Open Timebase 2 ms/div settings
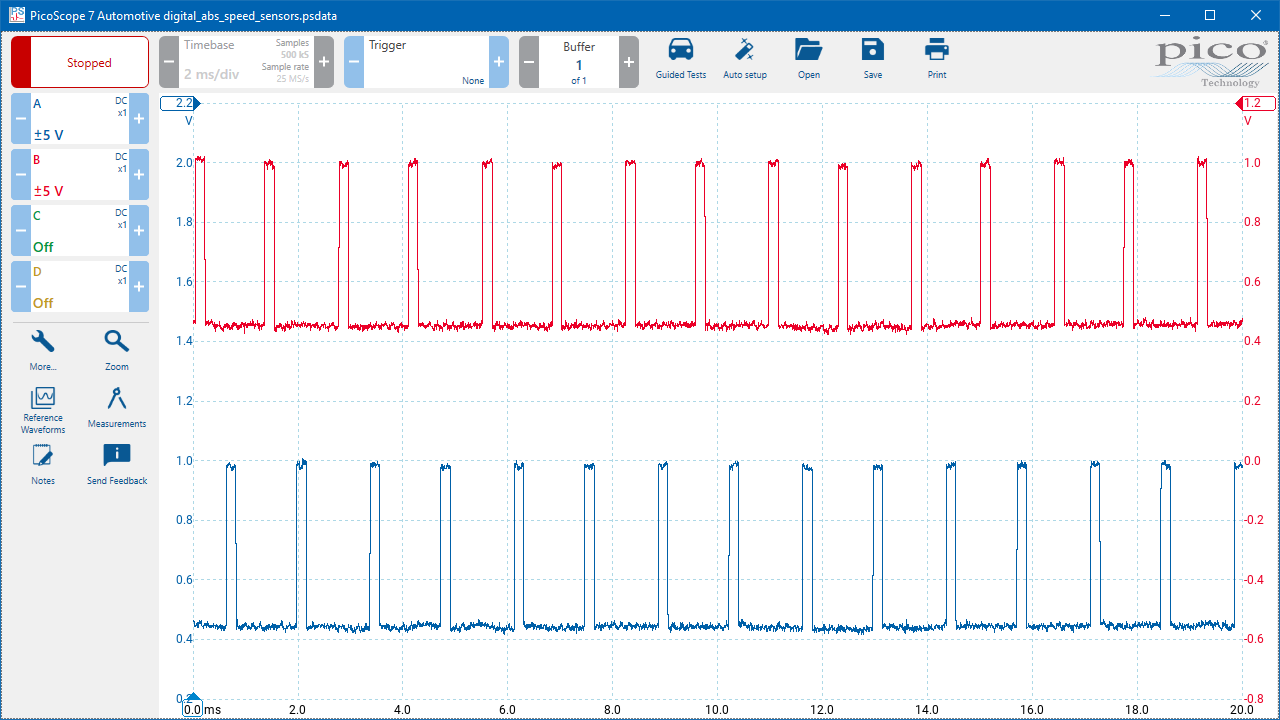 (246, 62)
